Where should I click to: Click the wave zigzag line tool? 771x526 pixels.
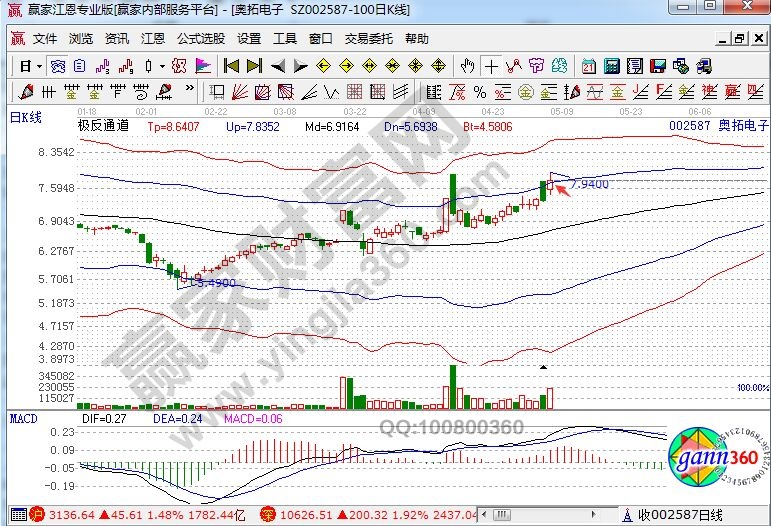(x=331, y=91)
